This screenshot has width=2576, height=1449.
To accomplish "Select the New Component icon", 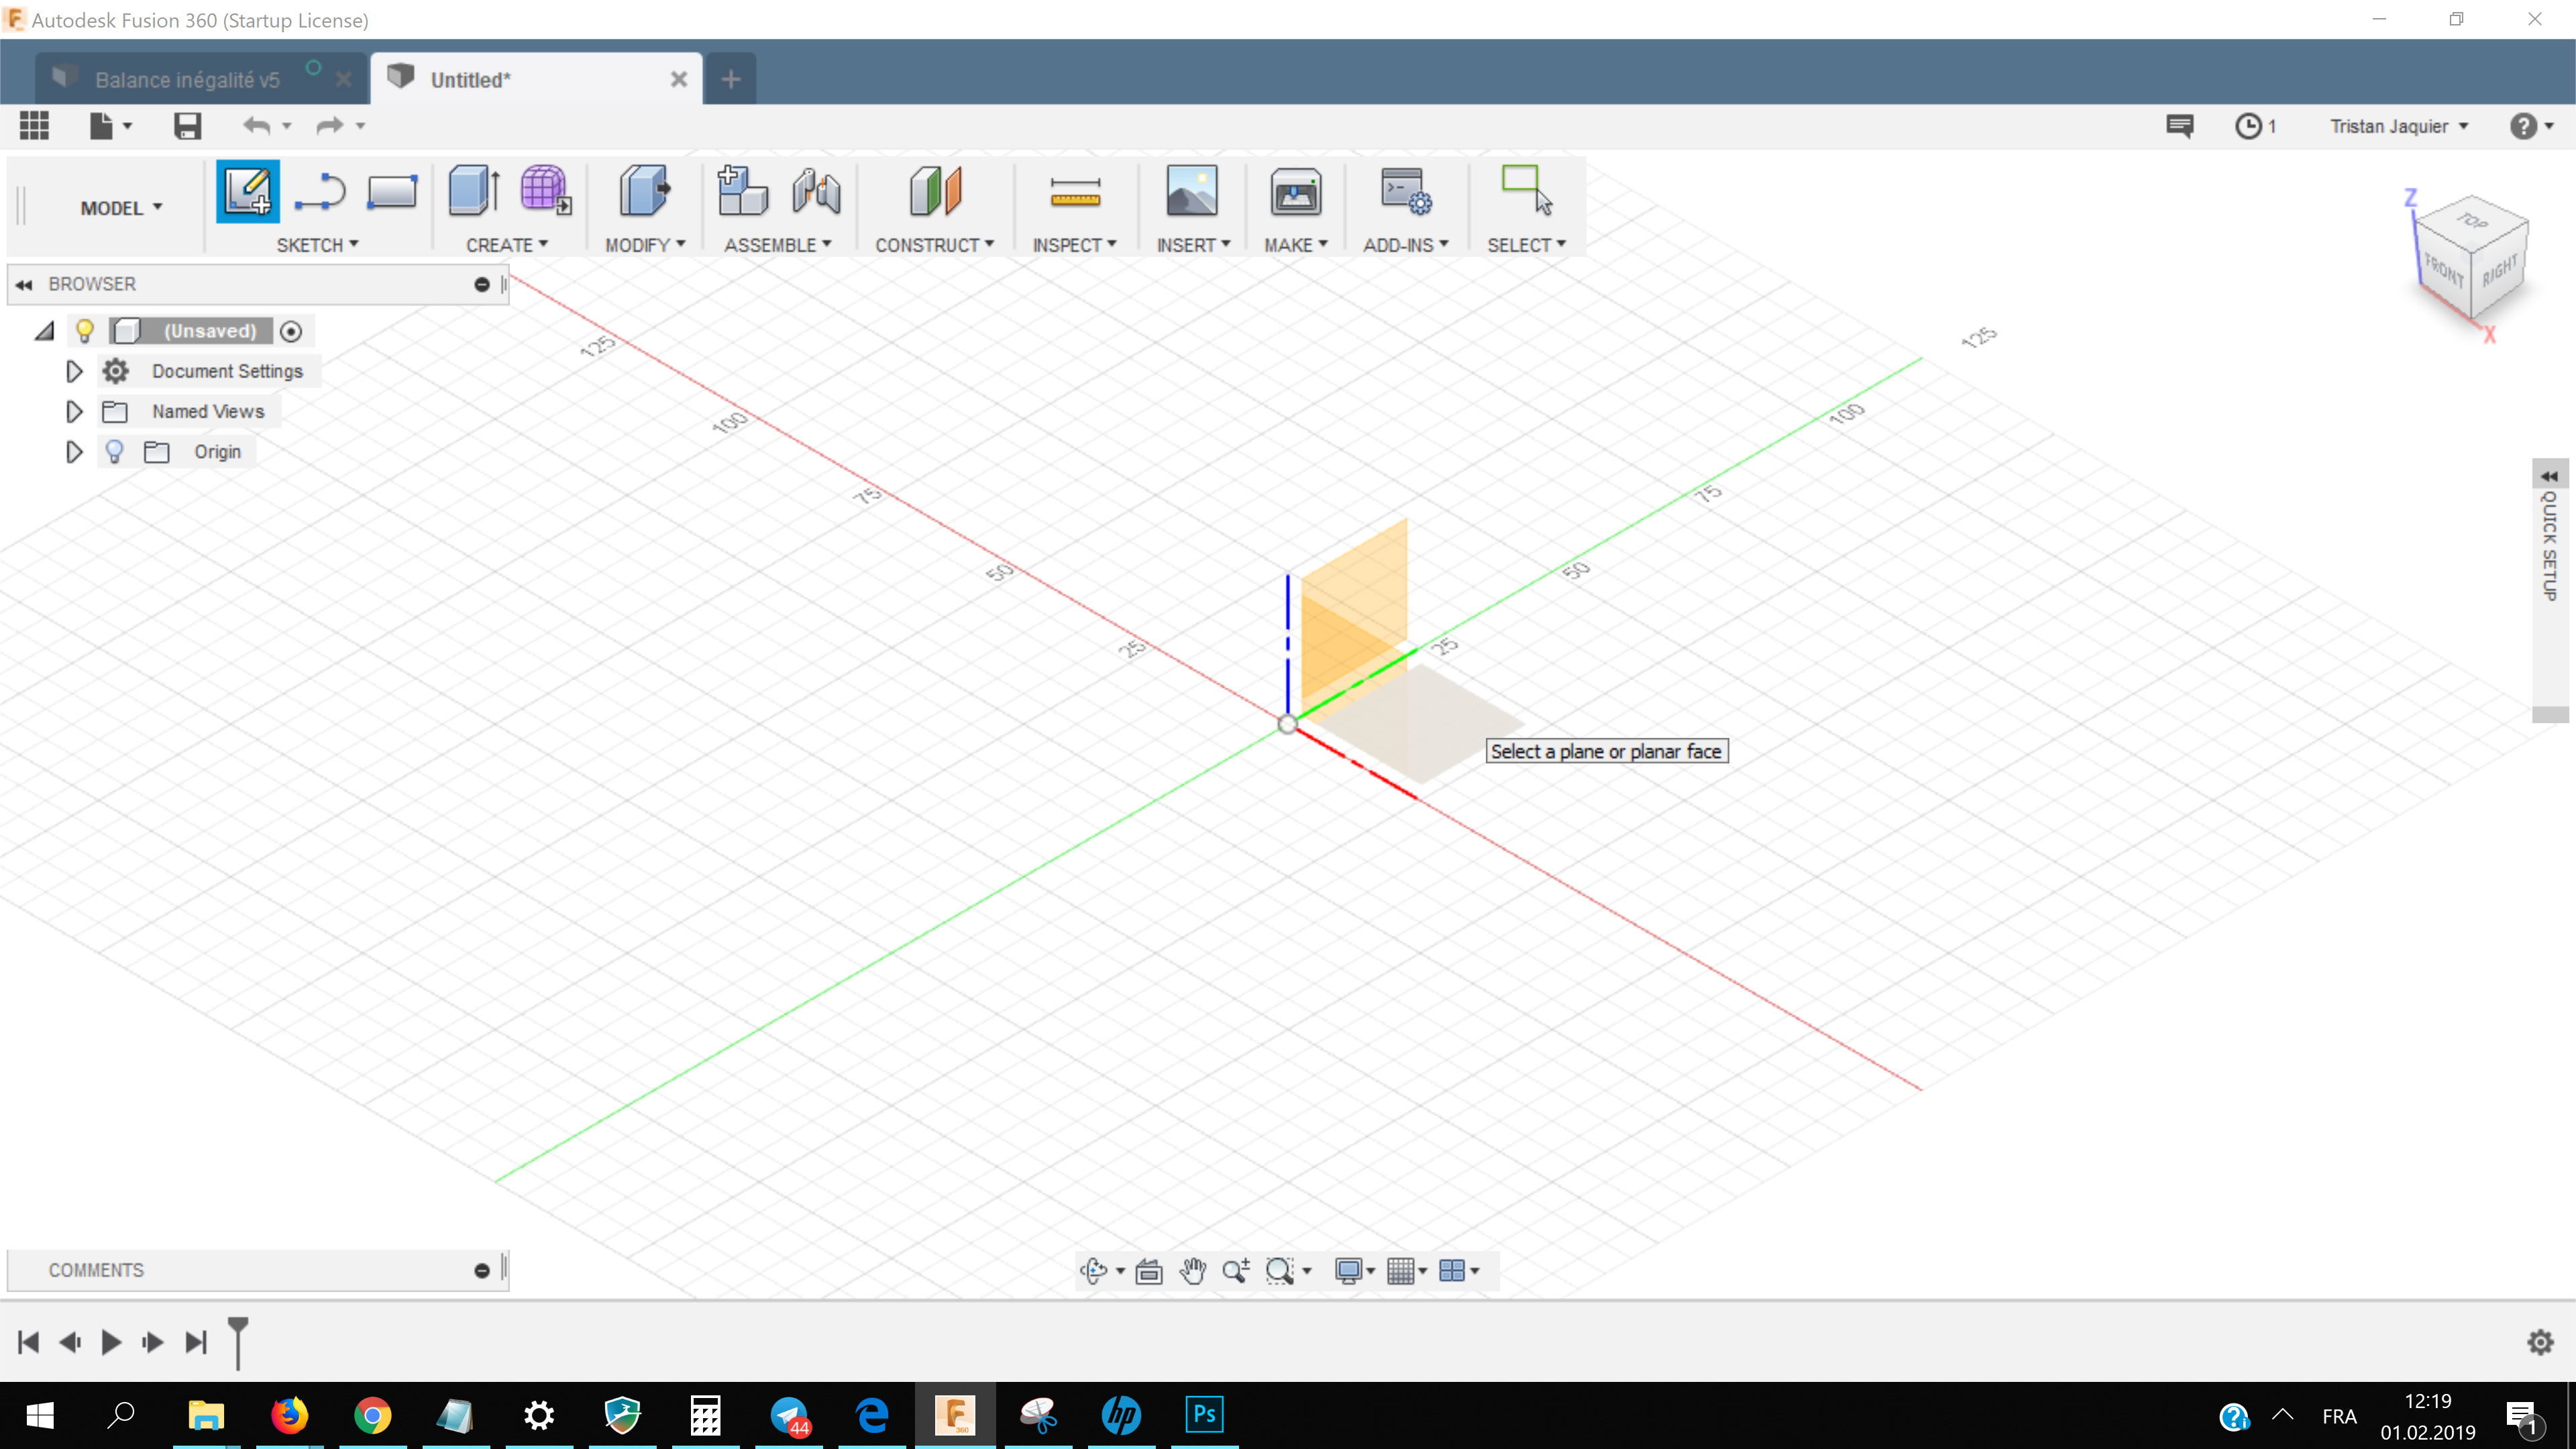I will tap(742, 190).
